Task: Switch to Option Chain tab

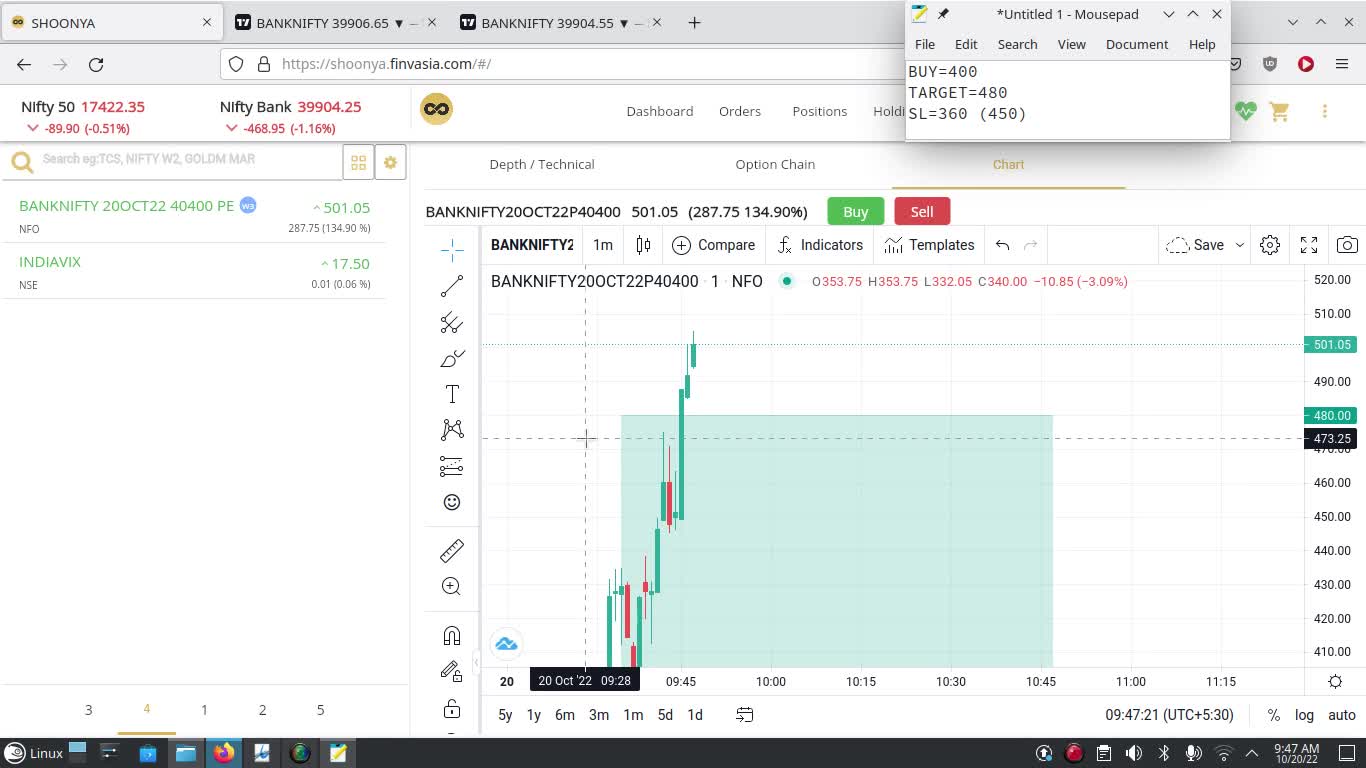Action: (x=775, y=164)
